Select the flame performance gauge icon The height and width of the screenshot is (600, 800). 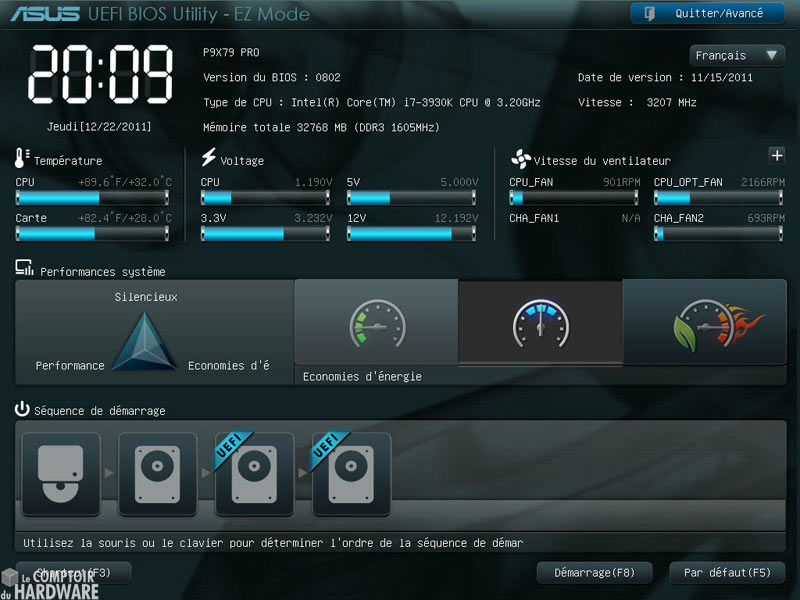pyautogui.click(x=705, y=322)
